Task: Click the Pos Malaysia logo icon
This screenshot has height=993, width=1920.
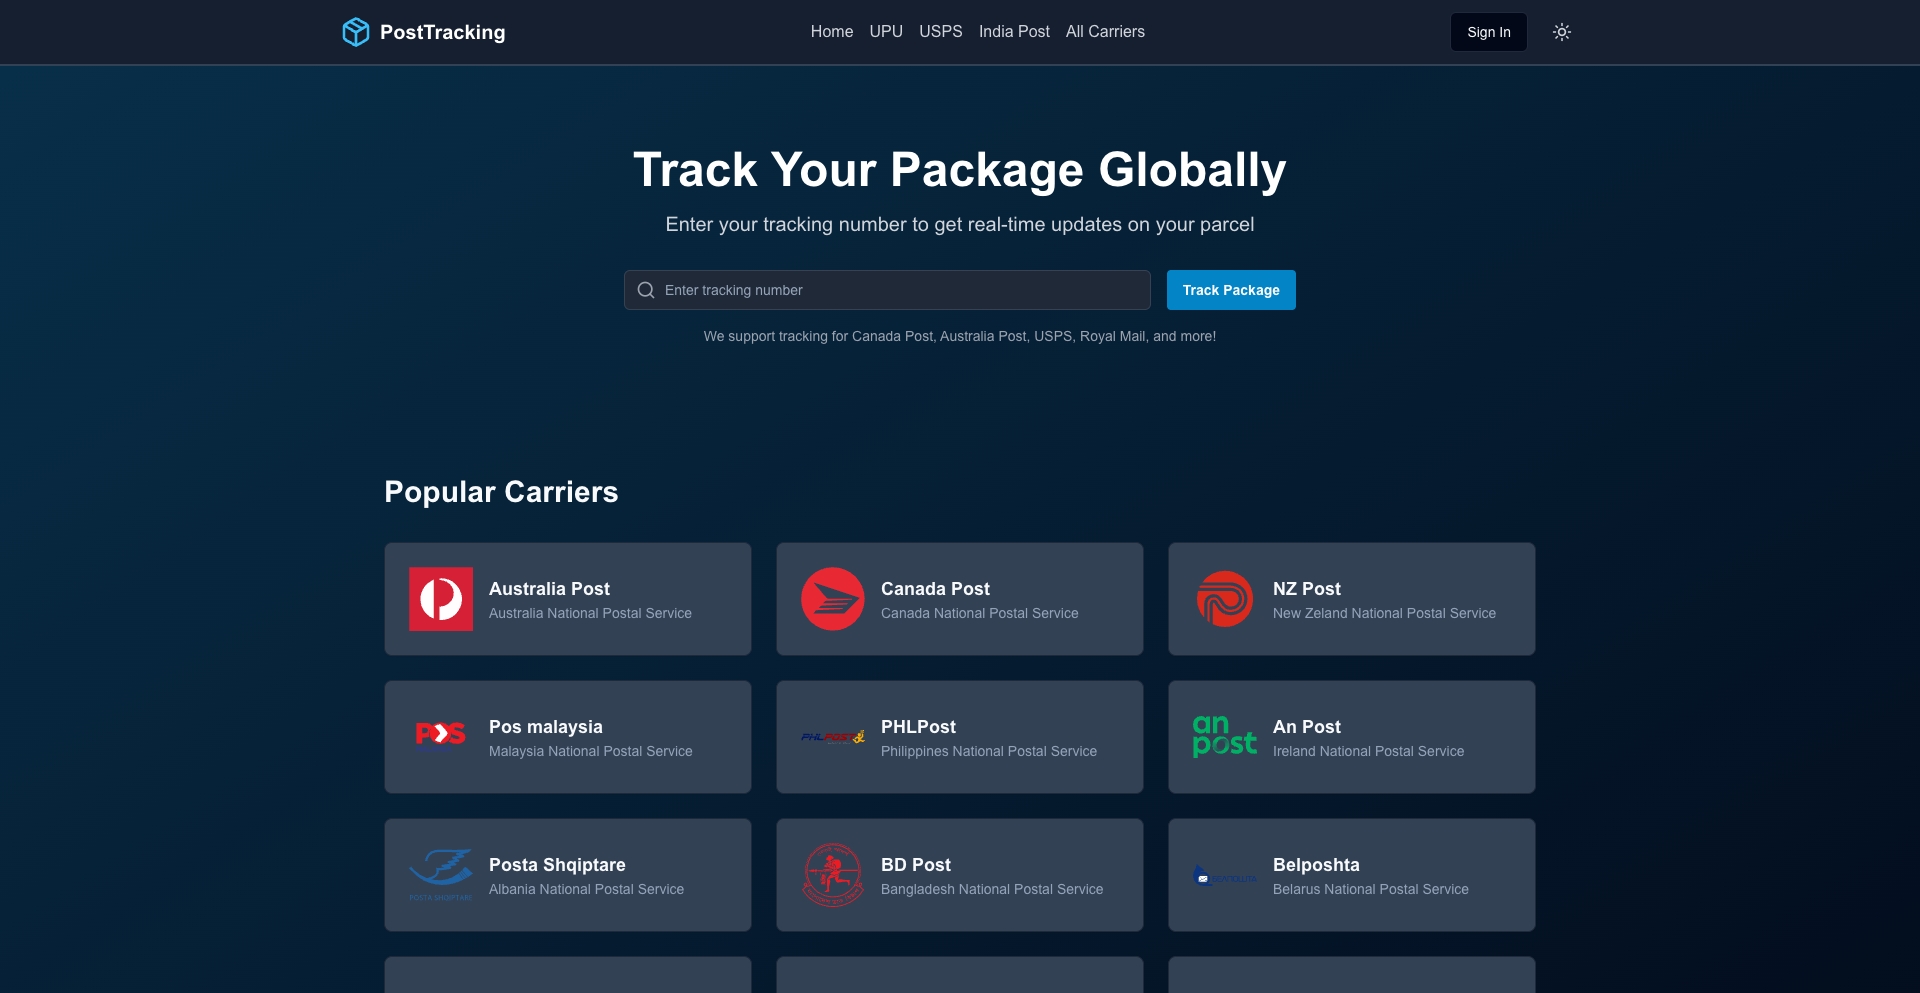Action: click(440, 737)
